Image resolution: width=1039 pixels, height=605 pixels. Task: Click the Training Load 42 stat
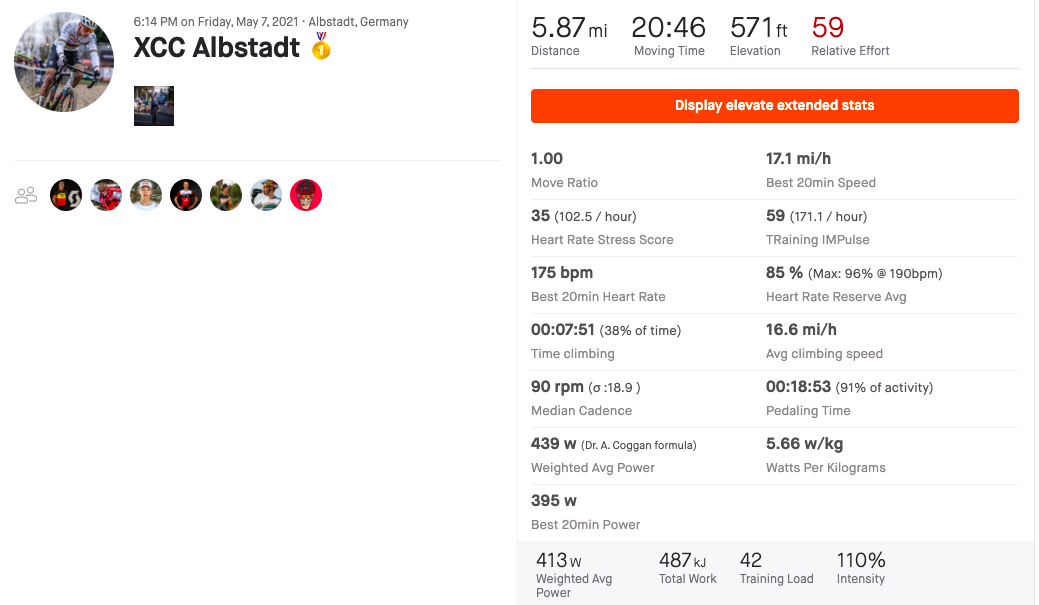[776, 569]
